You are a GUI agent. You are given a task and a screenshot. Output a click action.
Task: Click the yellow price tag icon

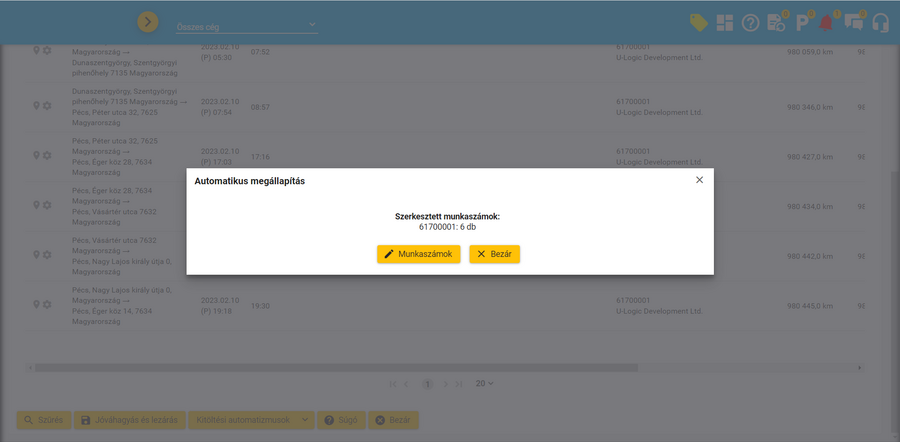699,22
